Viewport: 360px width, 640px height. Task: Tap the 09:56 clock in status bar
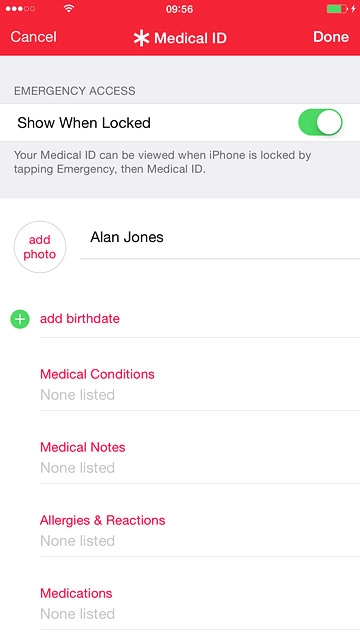click(179, 9)
